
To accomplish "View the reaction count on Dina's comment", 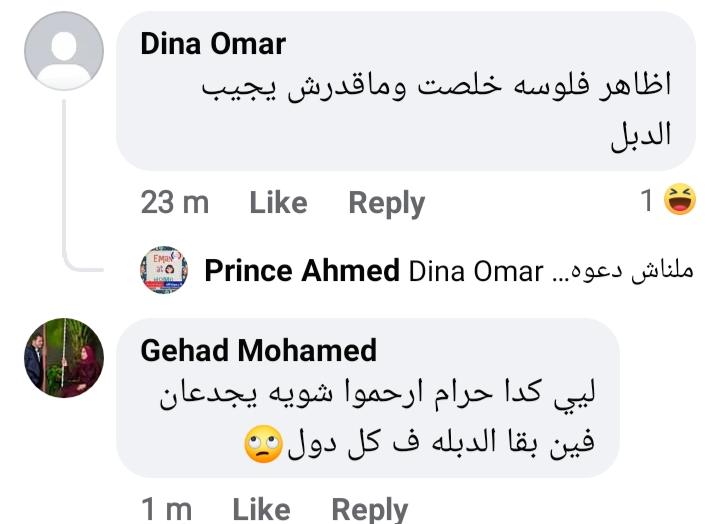I will pos(647,202).
